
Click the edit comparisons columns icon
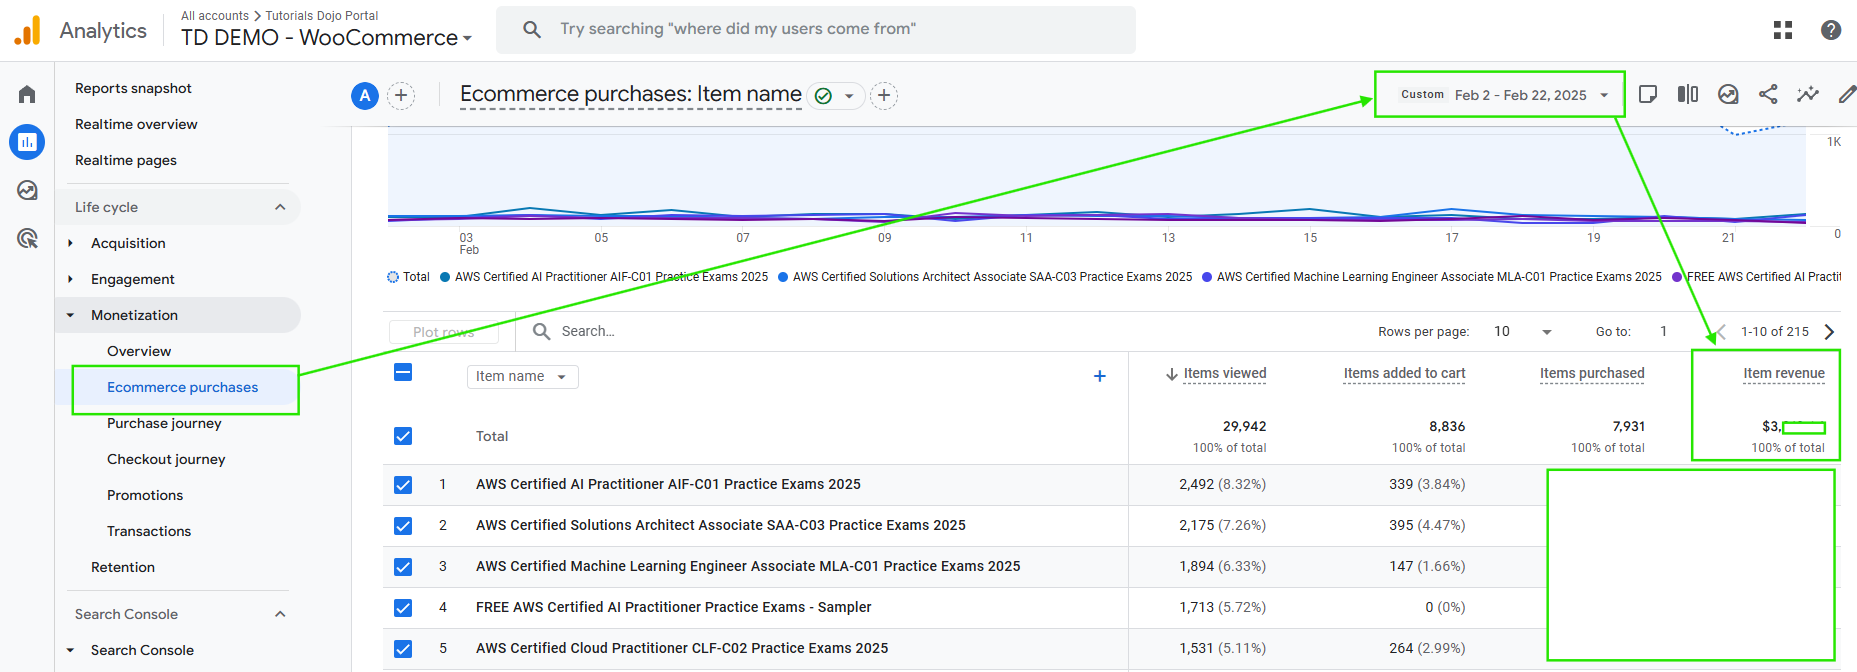pos(1688,94)
